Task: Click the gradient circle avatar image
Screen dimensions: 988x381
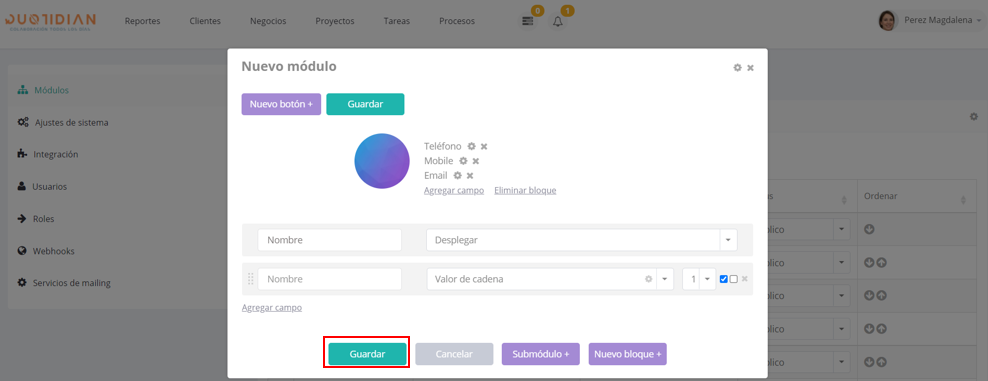Action: [x=382, y=161]
